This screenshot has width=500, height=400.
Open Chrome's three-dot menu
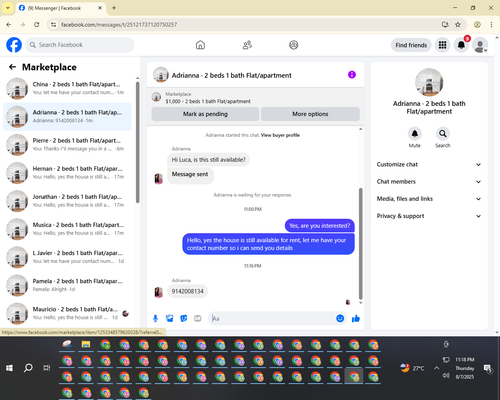click(491, 25)
